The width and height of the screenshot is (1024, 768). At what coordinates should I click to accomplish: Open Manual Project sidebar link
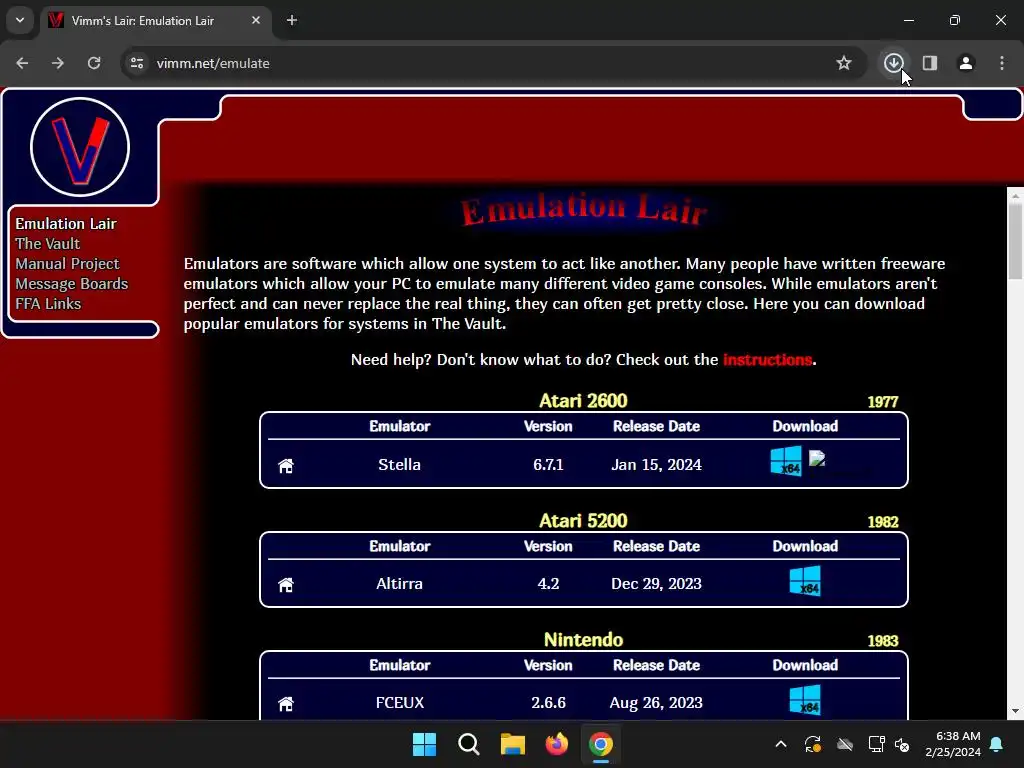click(67, 264)
